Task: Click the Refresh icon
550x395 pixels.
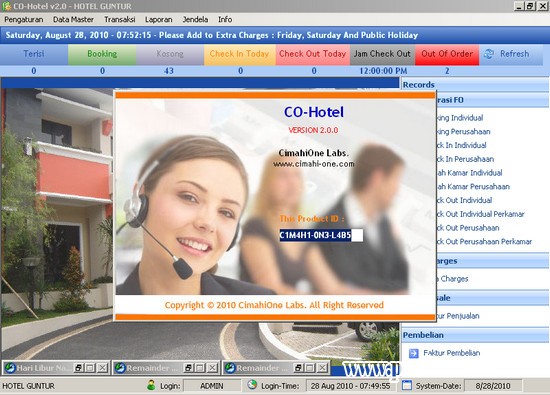Action: [x=489, y=54]
